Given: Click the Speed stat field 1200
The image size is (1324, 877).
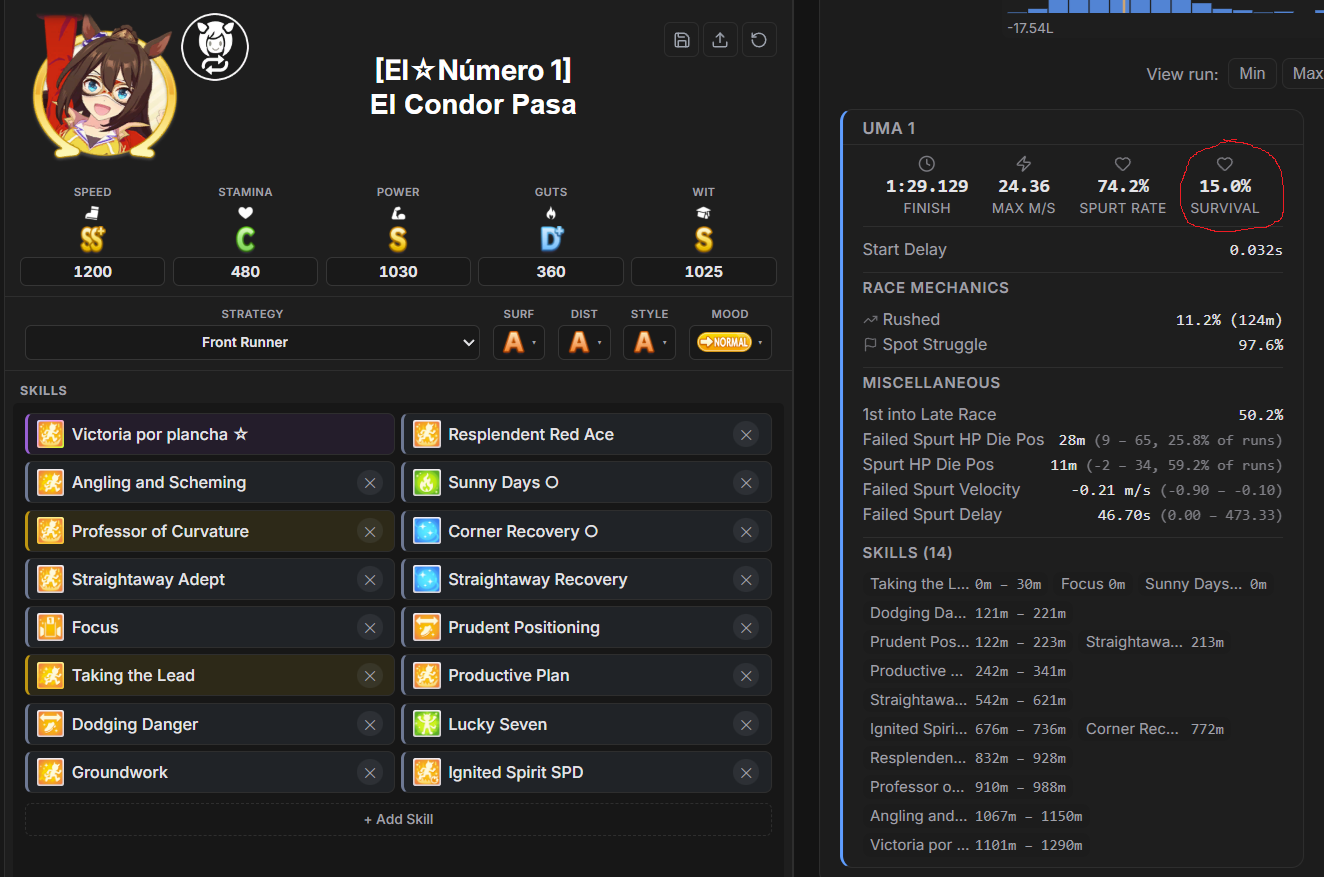Looking at the screenshot, I should pyautogui.click(x=92, y=271).
